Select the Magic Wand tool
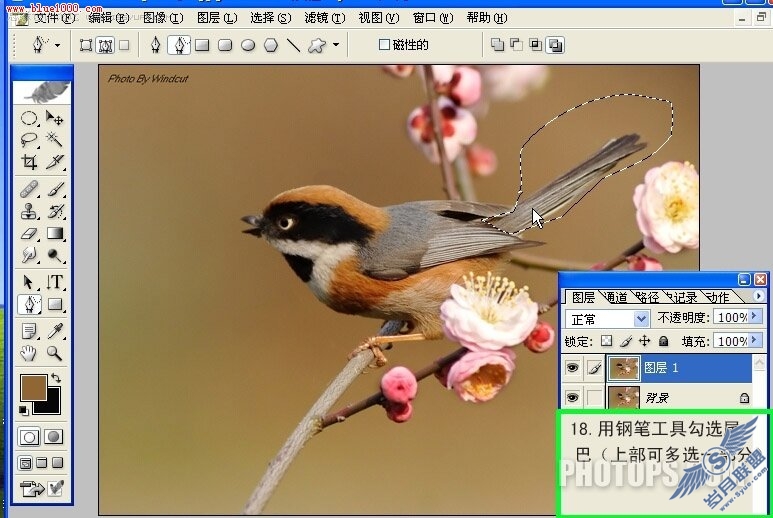 point(54,140)
